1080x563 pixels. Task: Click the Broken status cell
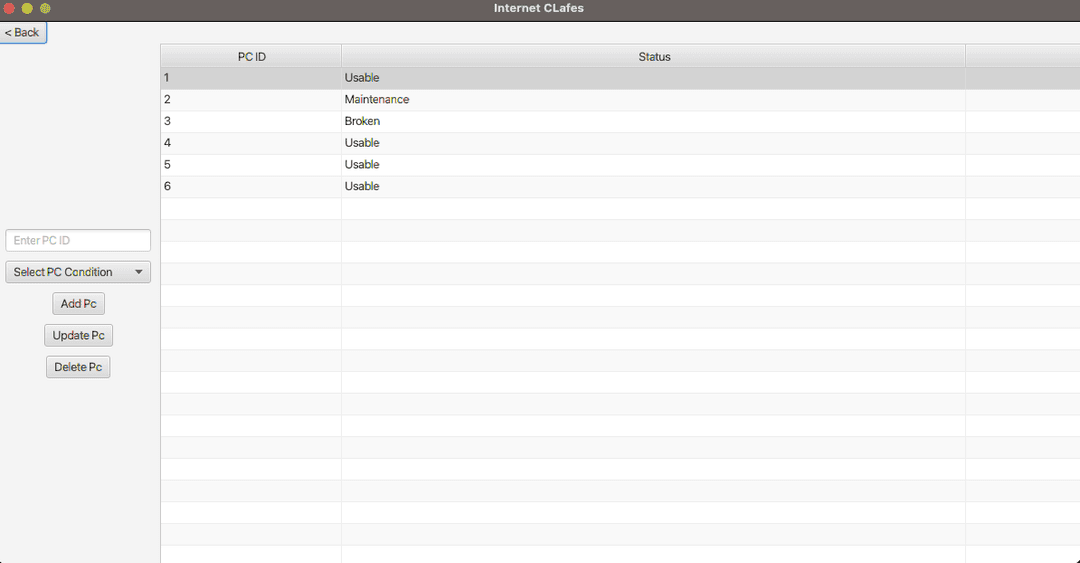coord(362,121)
